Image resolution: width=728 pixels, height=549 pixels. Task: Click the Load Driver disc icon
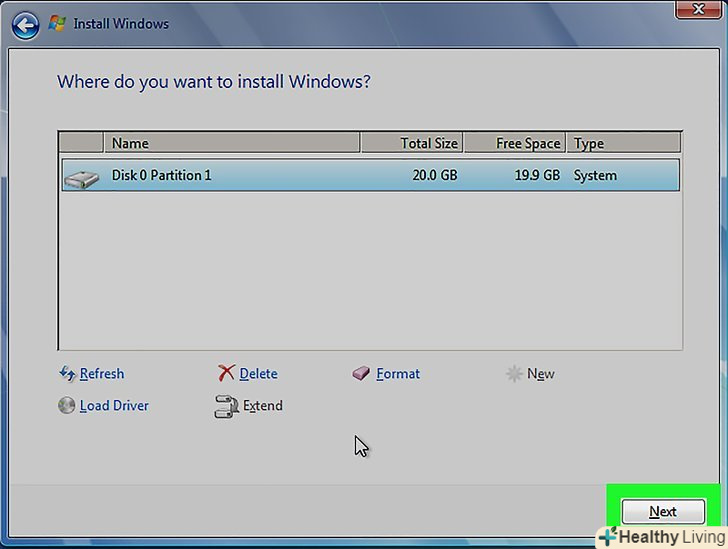66,405
